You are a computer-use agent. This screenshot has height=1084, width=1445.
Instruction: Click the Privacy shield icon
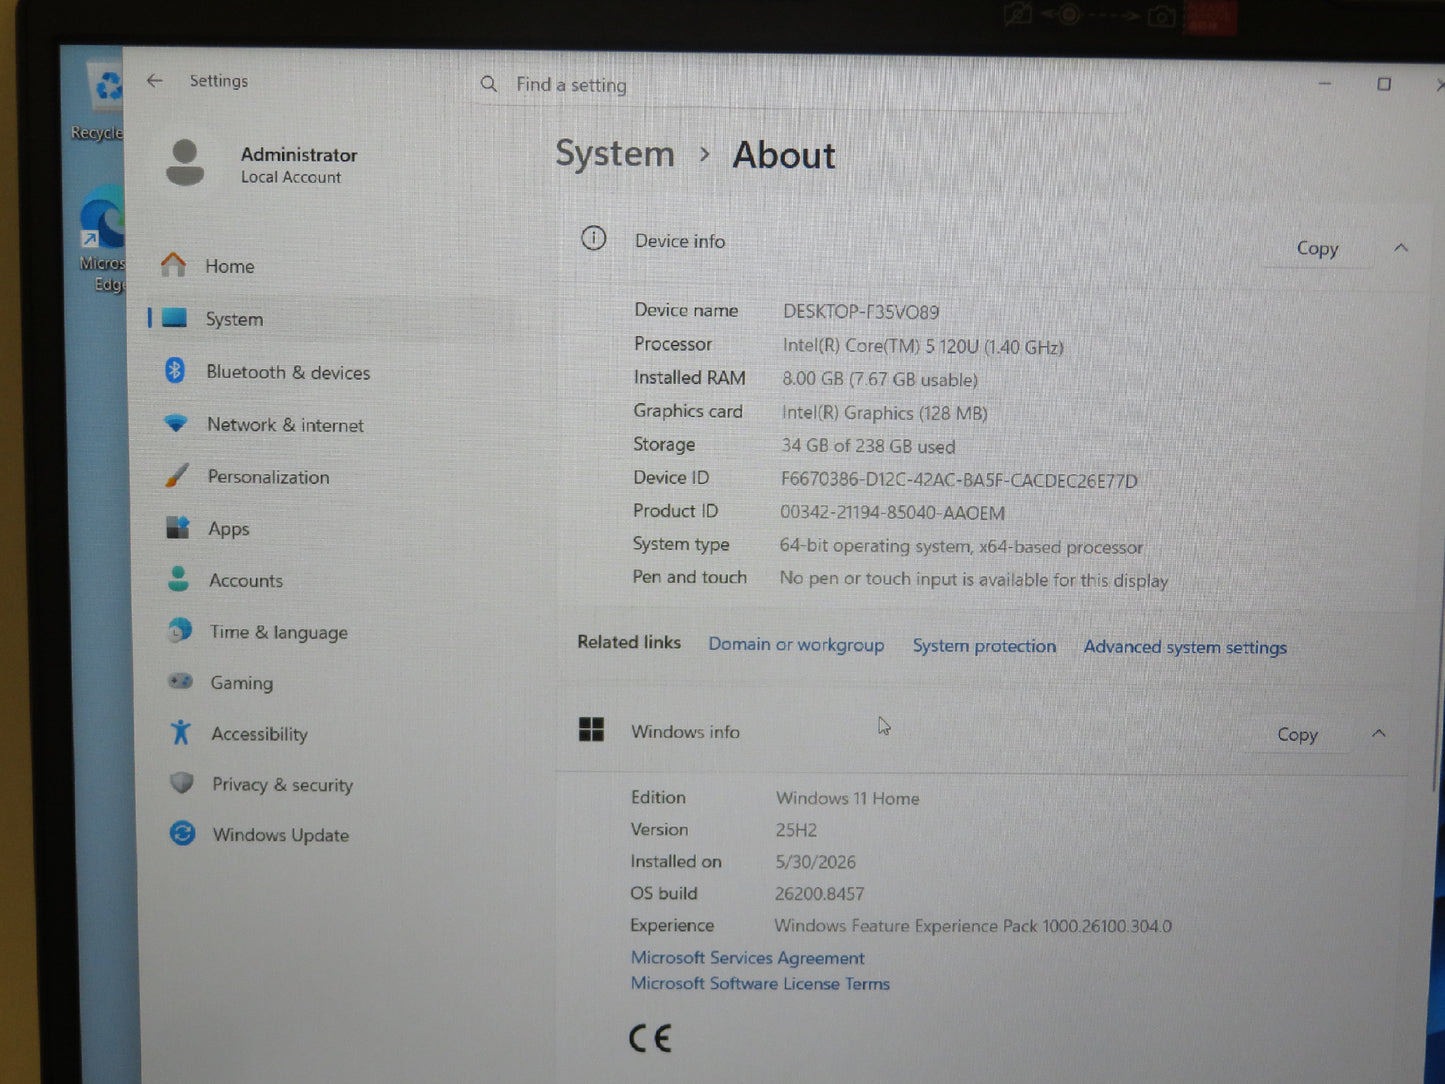(182, 783)
